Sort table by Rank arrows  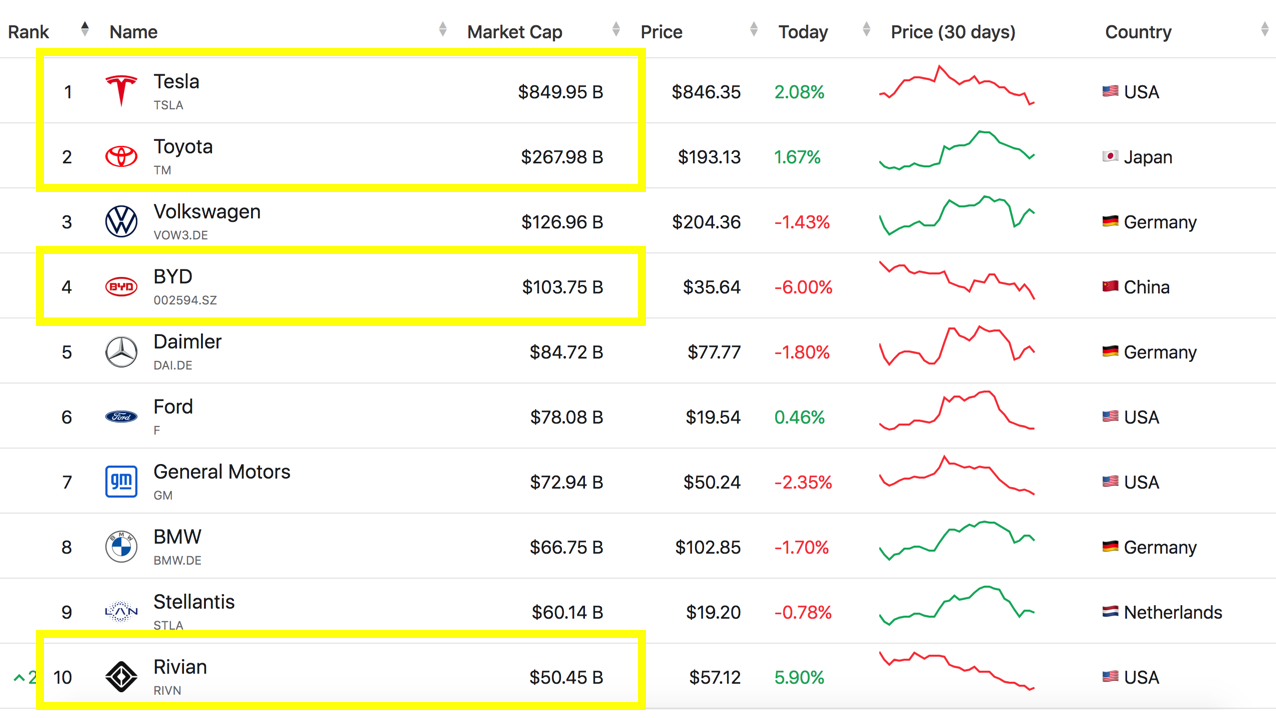[x=85, y=29]
